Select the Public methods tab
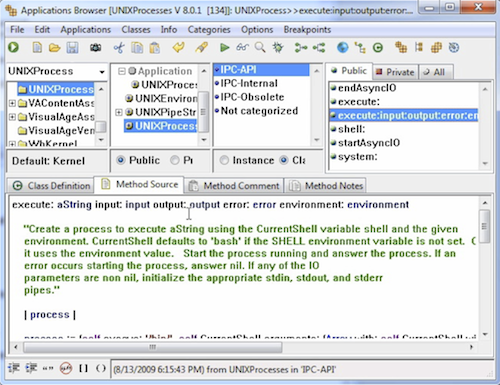This screenshot has height=385, width=500. [349, 71]
